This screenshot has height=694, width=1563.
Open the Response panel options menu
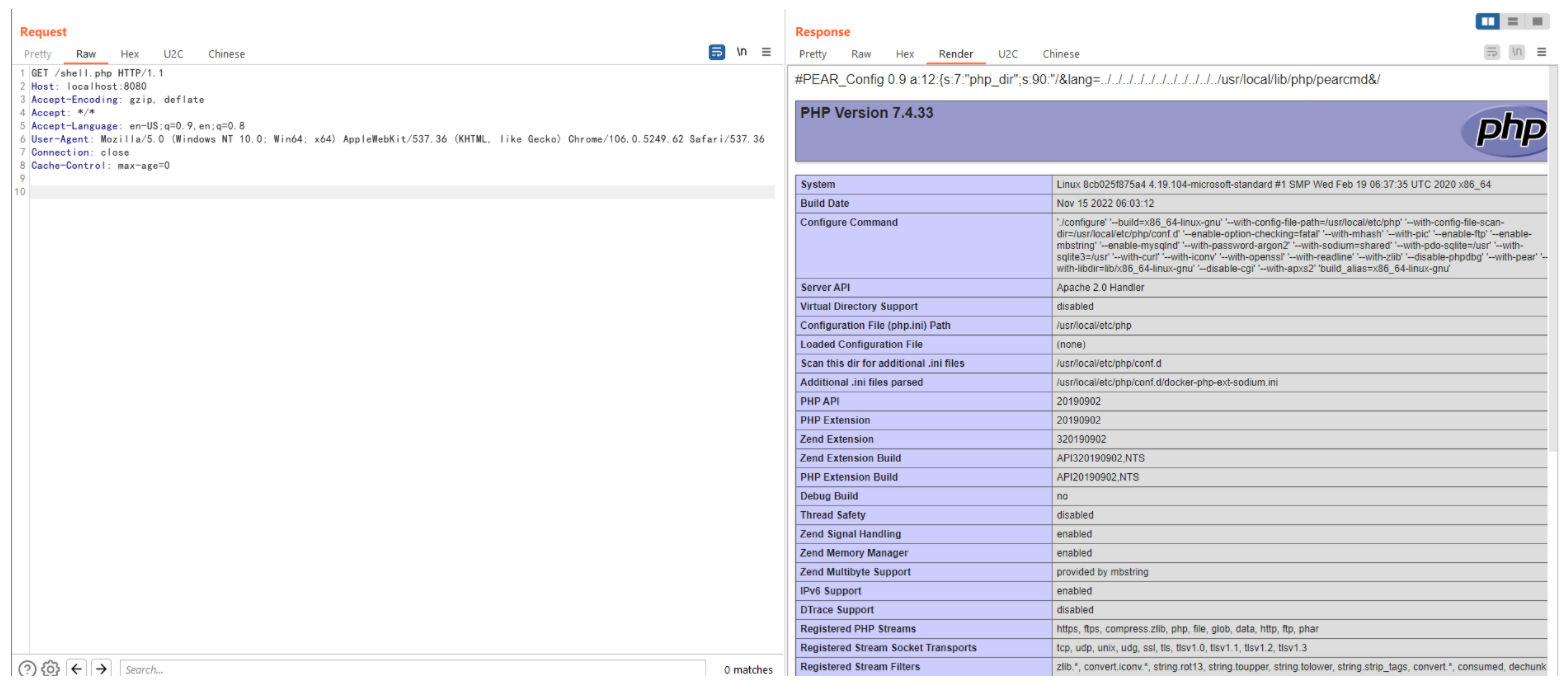click(x=1541, y=52)
